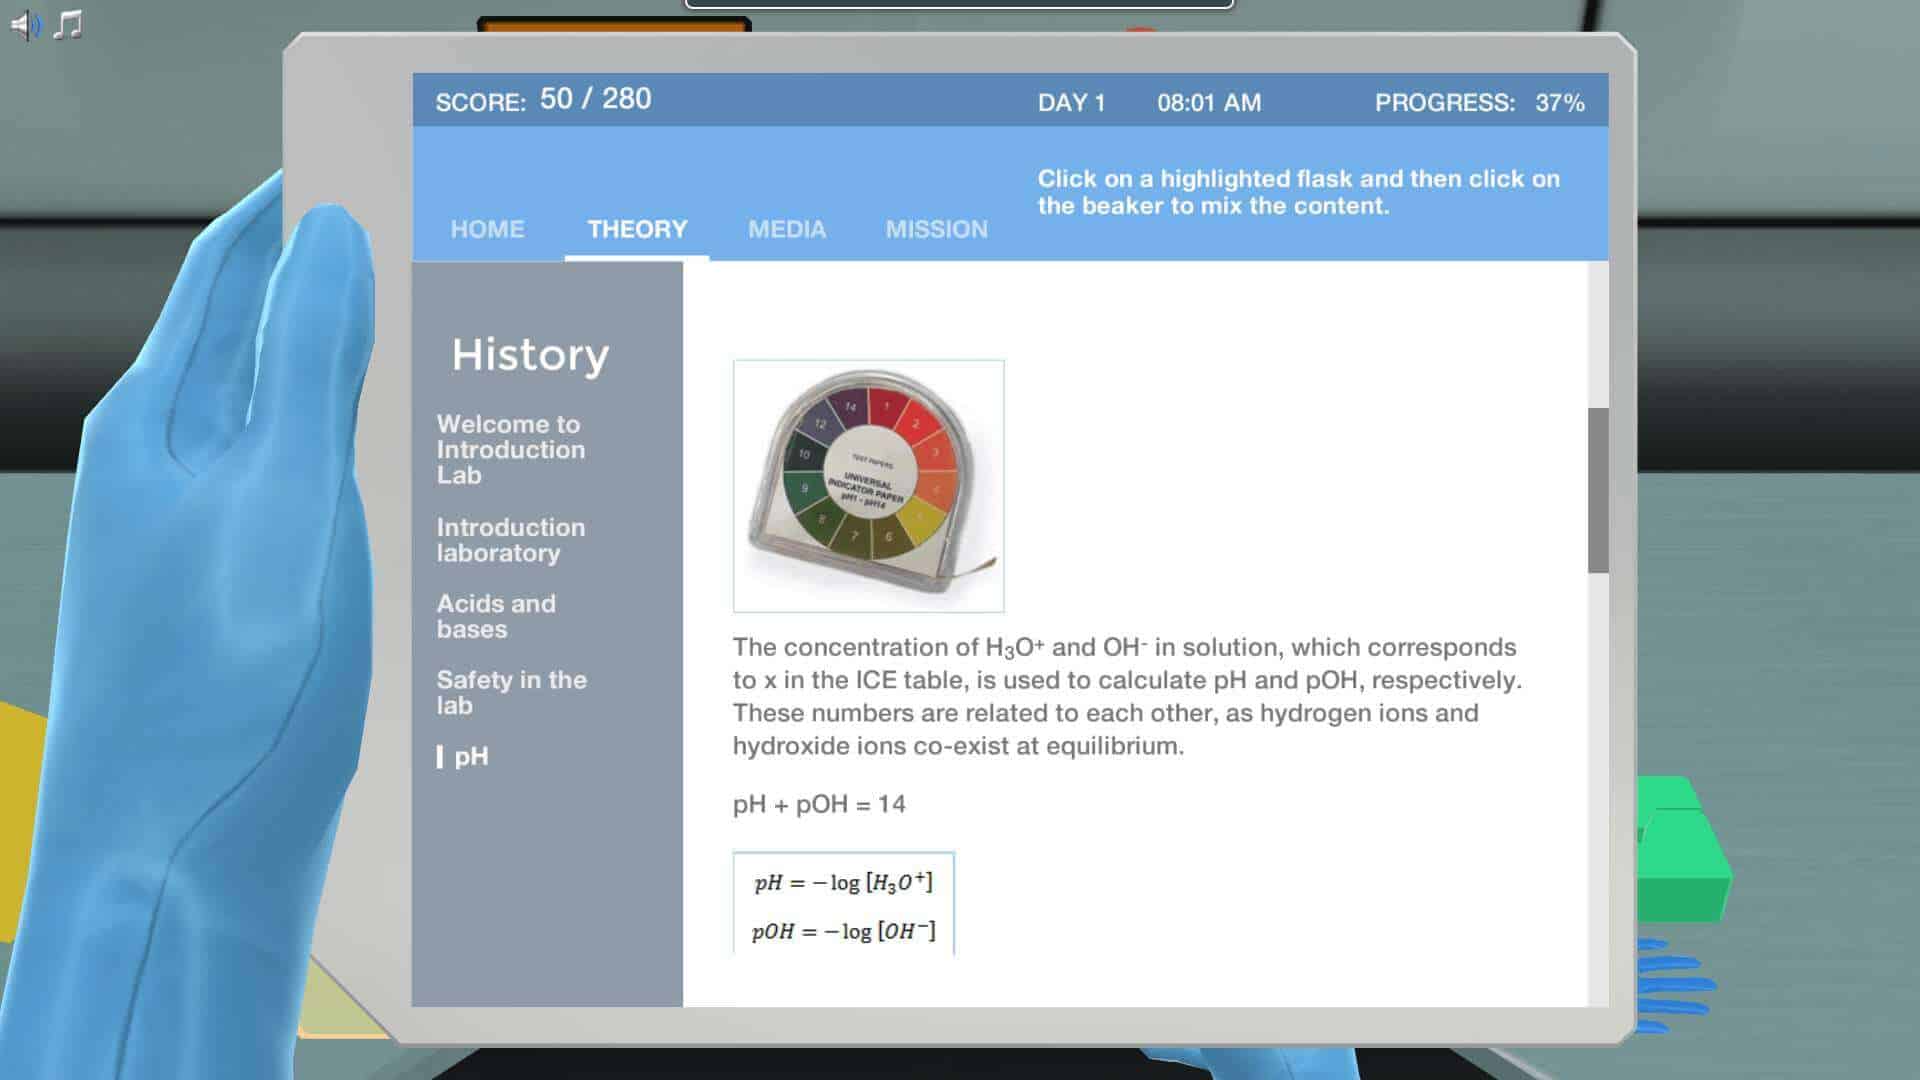This screenshot has width=1920, height=1080.
Task: Click the scrollbar track below handle
Action: [x=1597, y=790]
